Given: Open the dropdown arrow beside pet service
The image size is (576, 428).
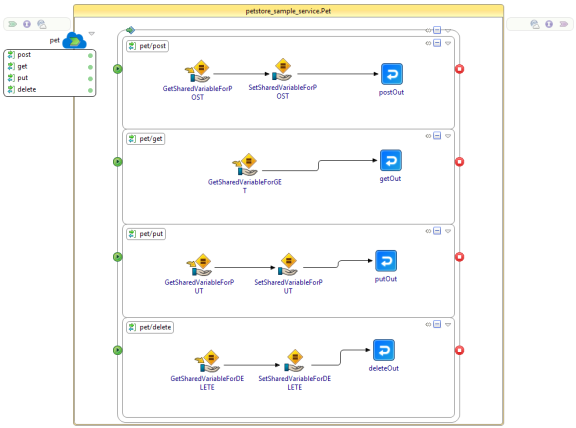Looking at the screenshot, I should click(x=92, y=33).
